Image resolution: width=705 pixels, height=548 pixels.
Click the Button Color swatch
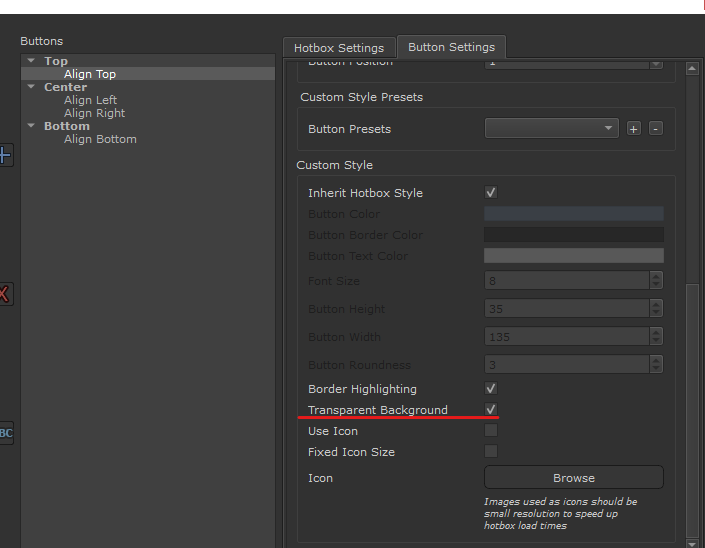tap(573, 214)
